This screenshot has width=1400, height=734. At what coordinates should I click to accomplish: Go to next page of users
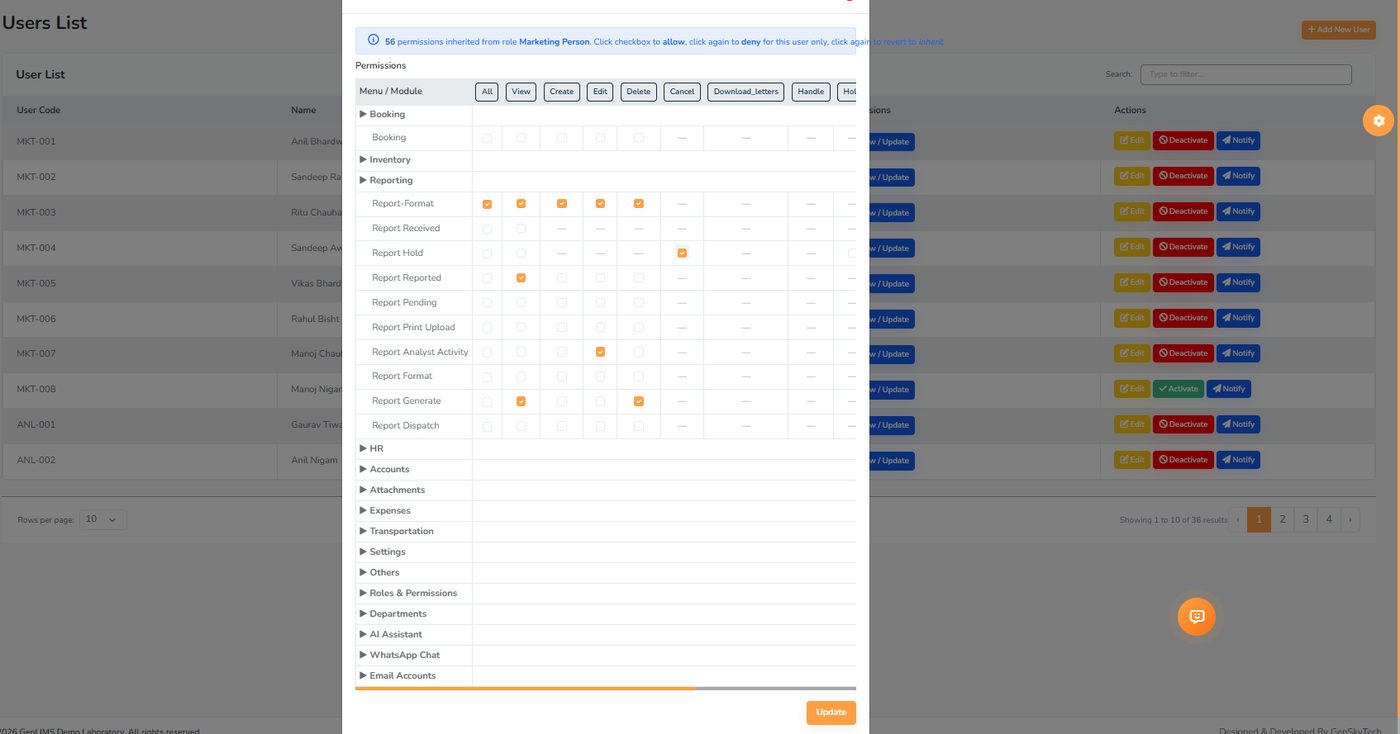pos(1350,520)
